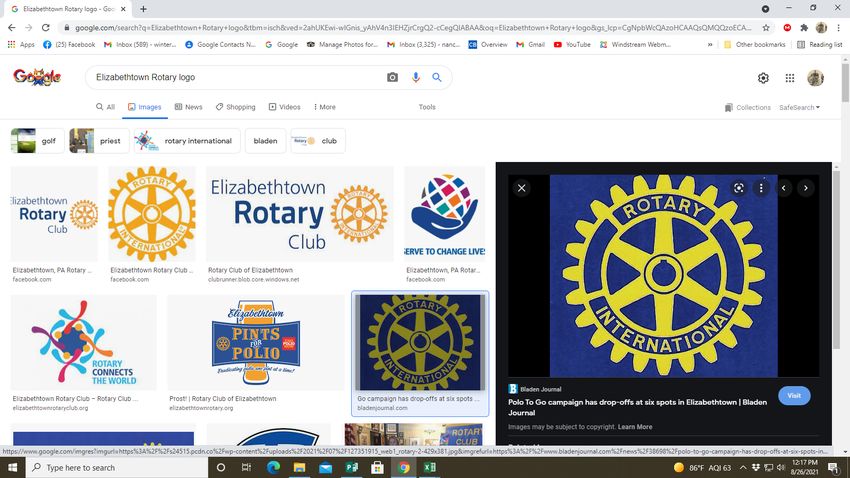Filter results by bladen chip

[x=265, y=141]
